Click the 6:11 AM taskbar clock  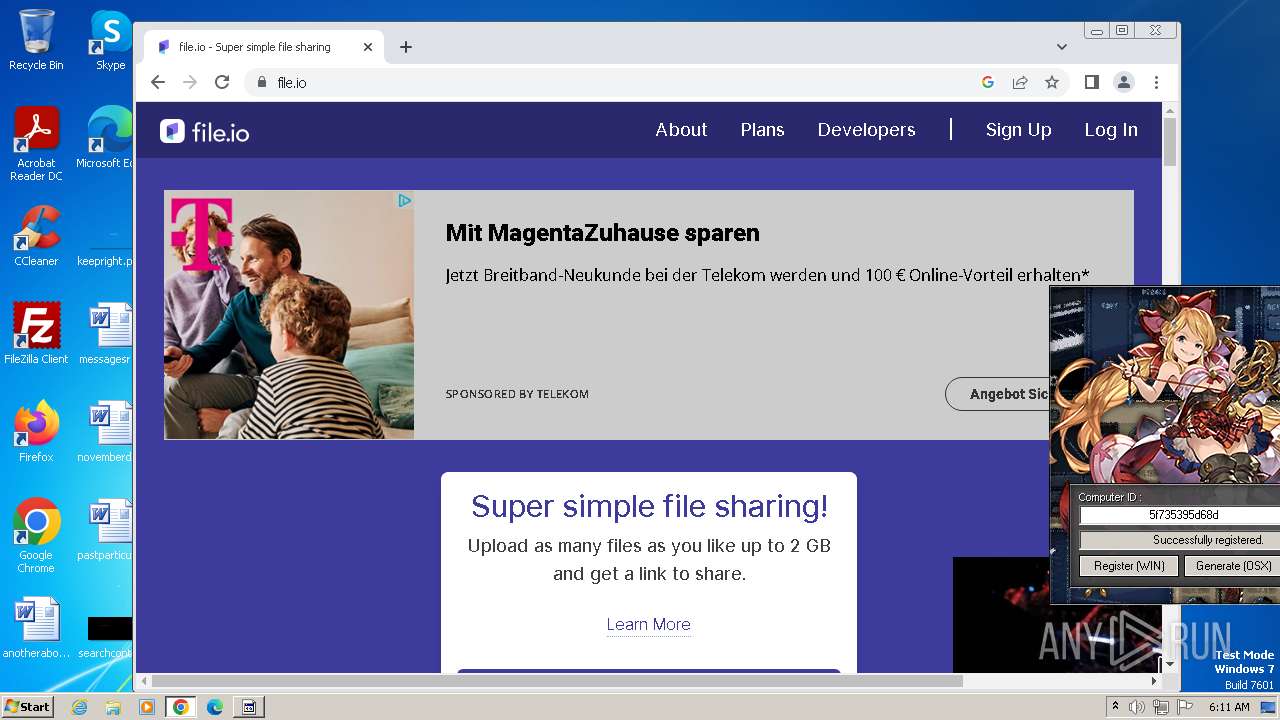point(1229,707)
